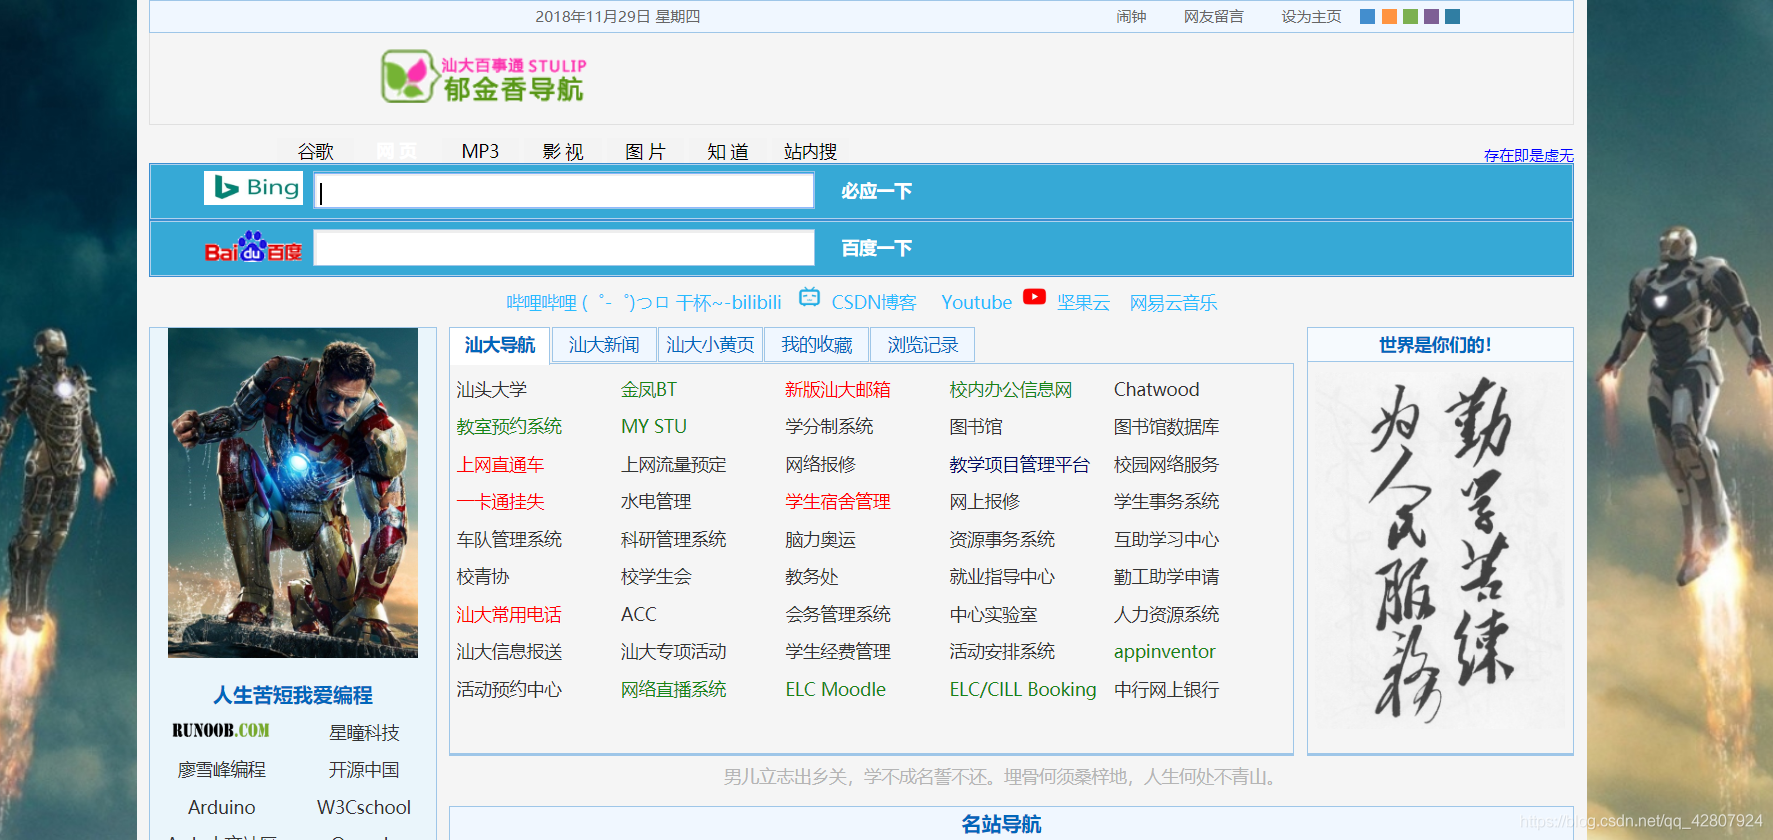Open the 新版汕大邮箱 link

[x=838, y=389]
